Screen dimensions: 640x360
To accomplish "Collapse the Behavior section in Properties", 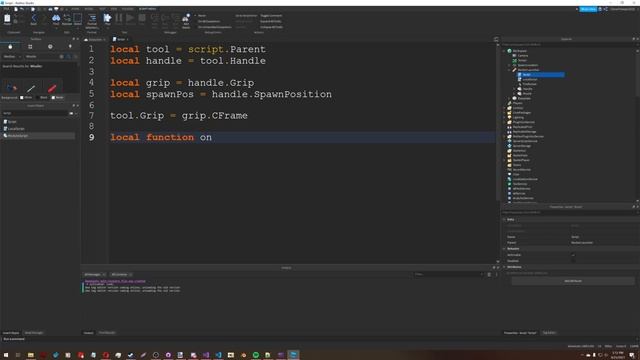I will tap(504, 249).
